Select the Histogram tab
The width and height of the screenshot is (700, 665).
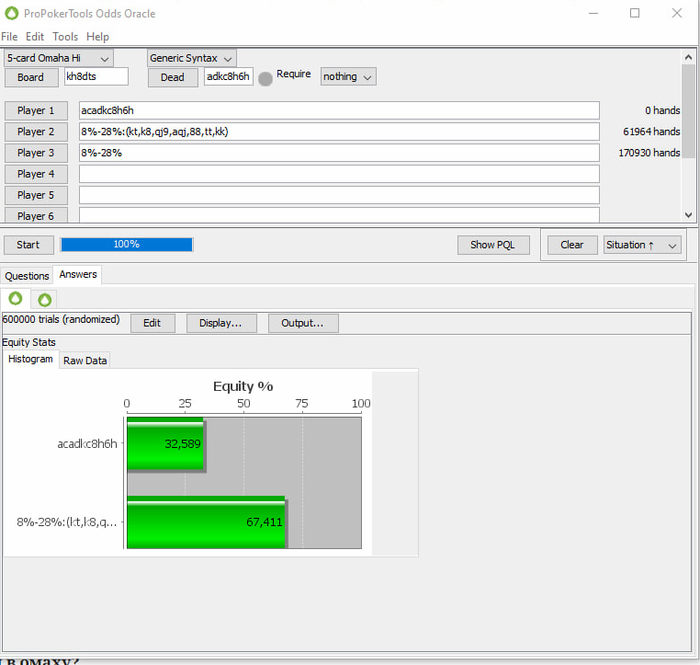[x=30, y=359]
